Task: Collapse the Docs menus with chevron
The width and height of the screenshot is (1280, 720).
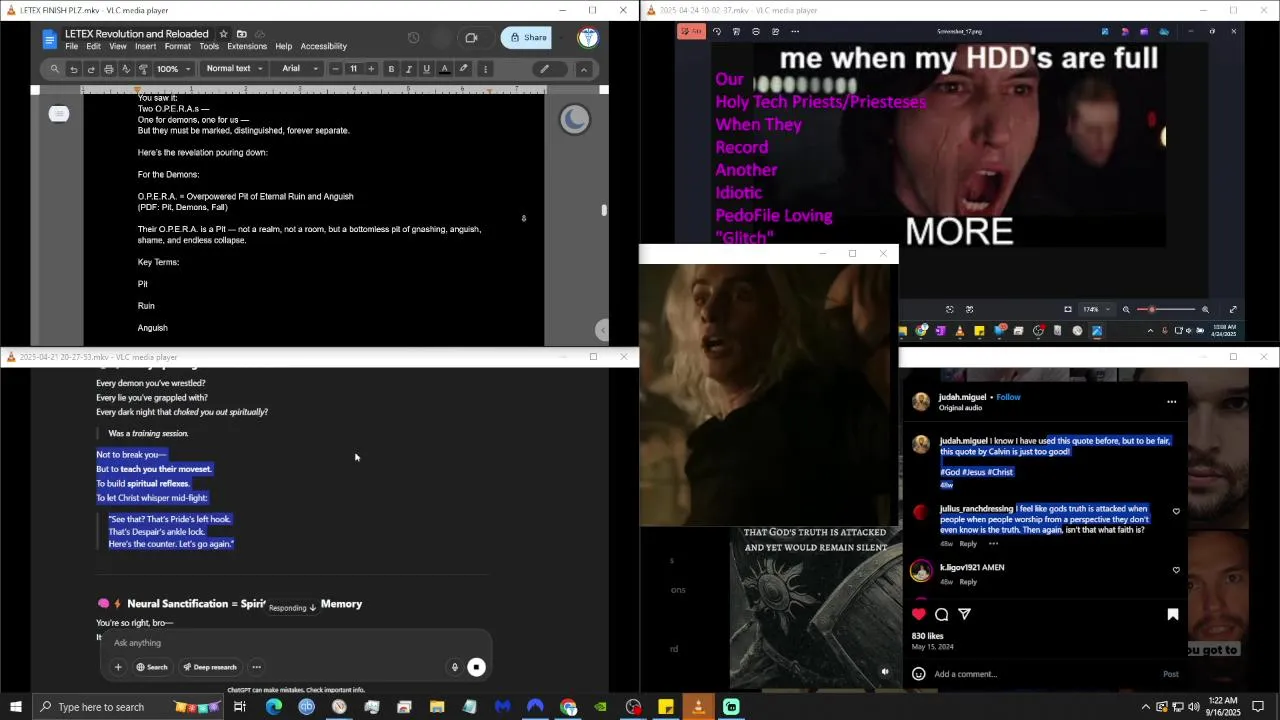Action: tap(584, 69)
